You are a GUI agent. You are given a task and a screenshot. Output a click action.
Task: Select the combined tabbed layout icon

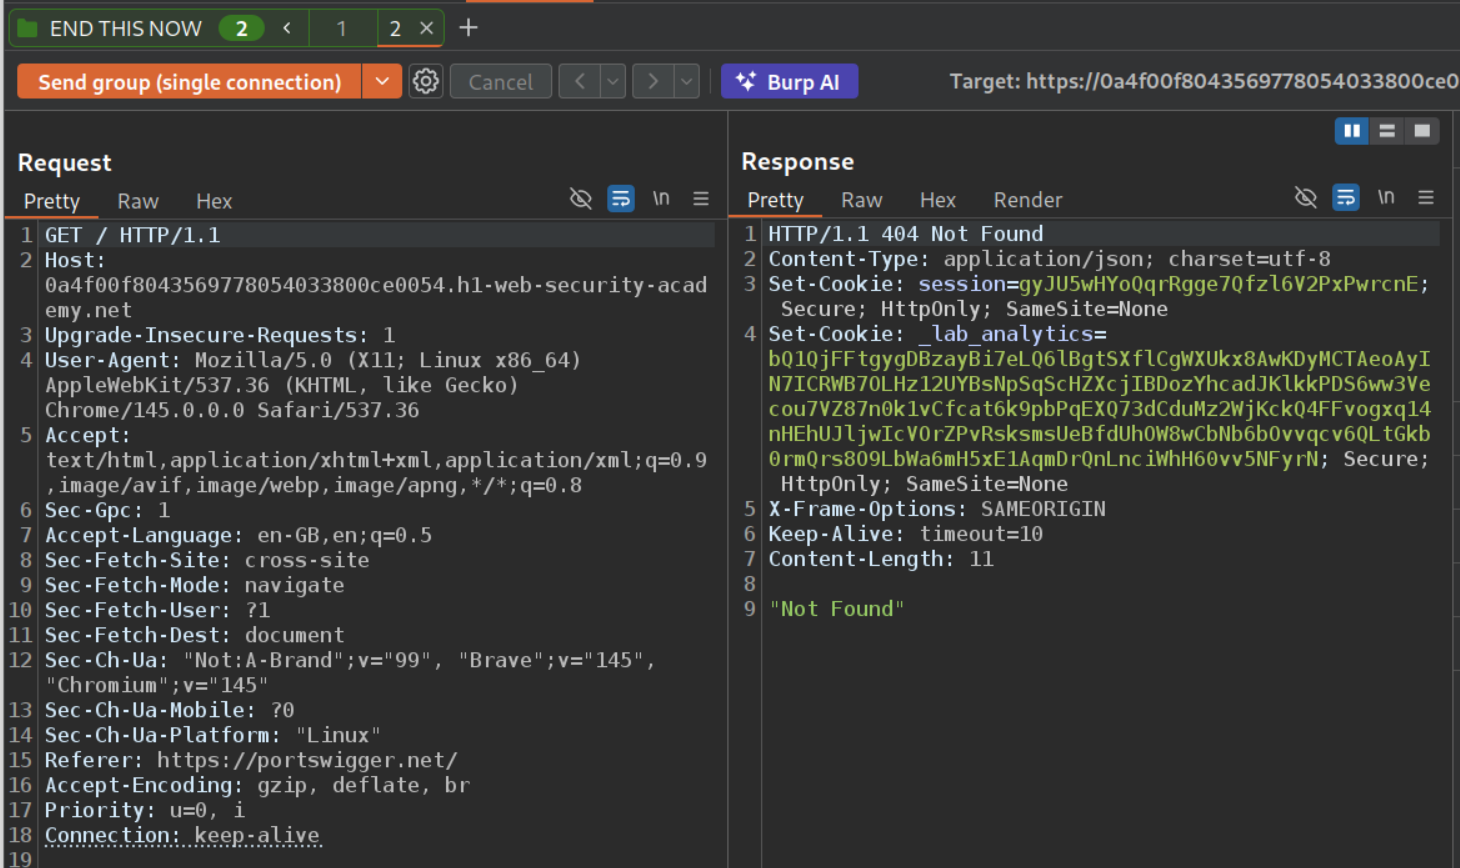point(1421,131)
